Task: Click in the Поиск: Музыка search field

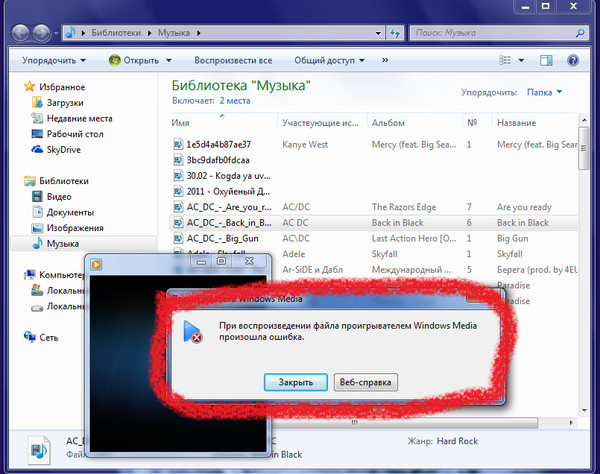Action: [494, 33]
